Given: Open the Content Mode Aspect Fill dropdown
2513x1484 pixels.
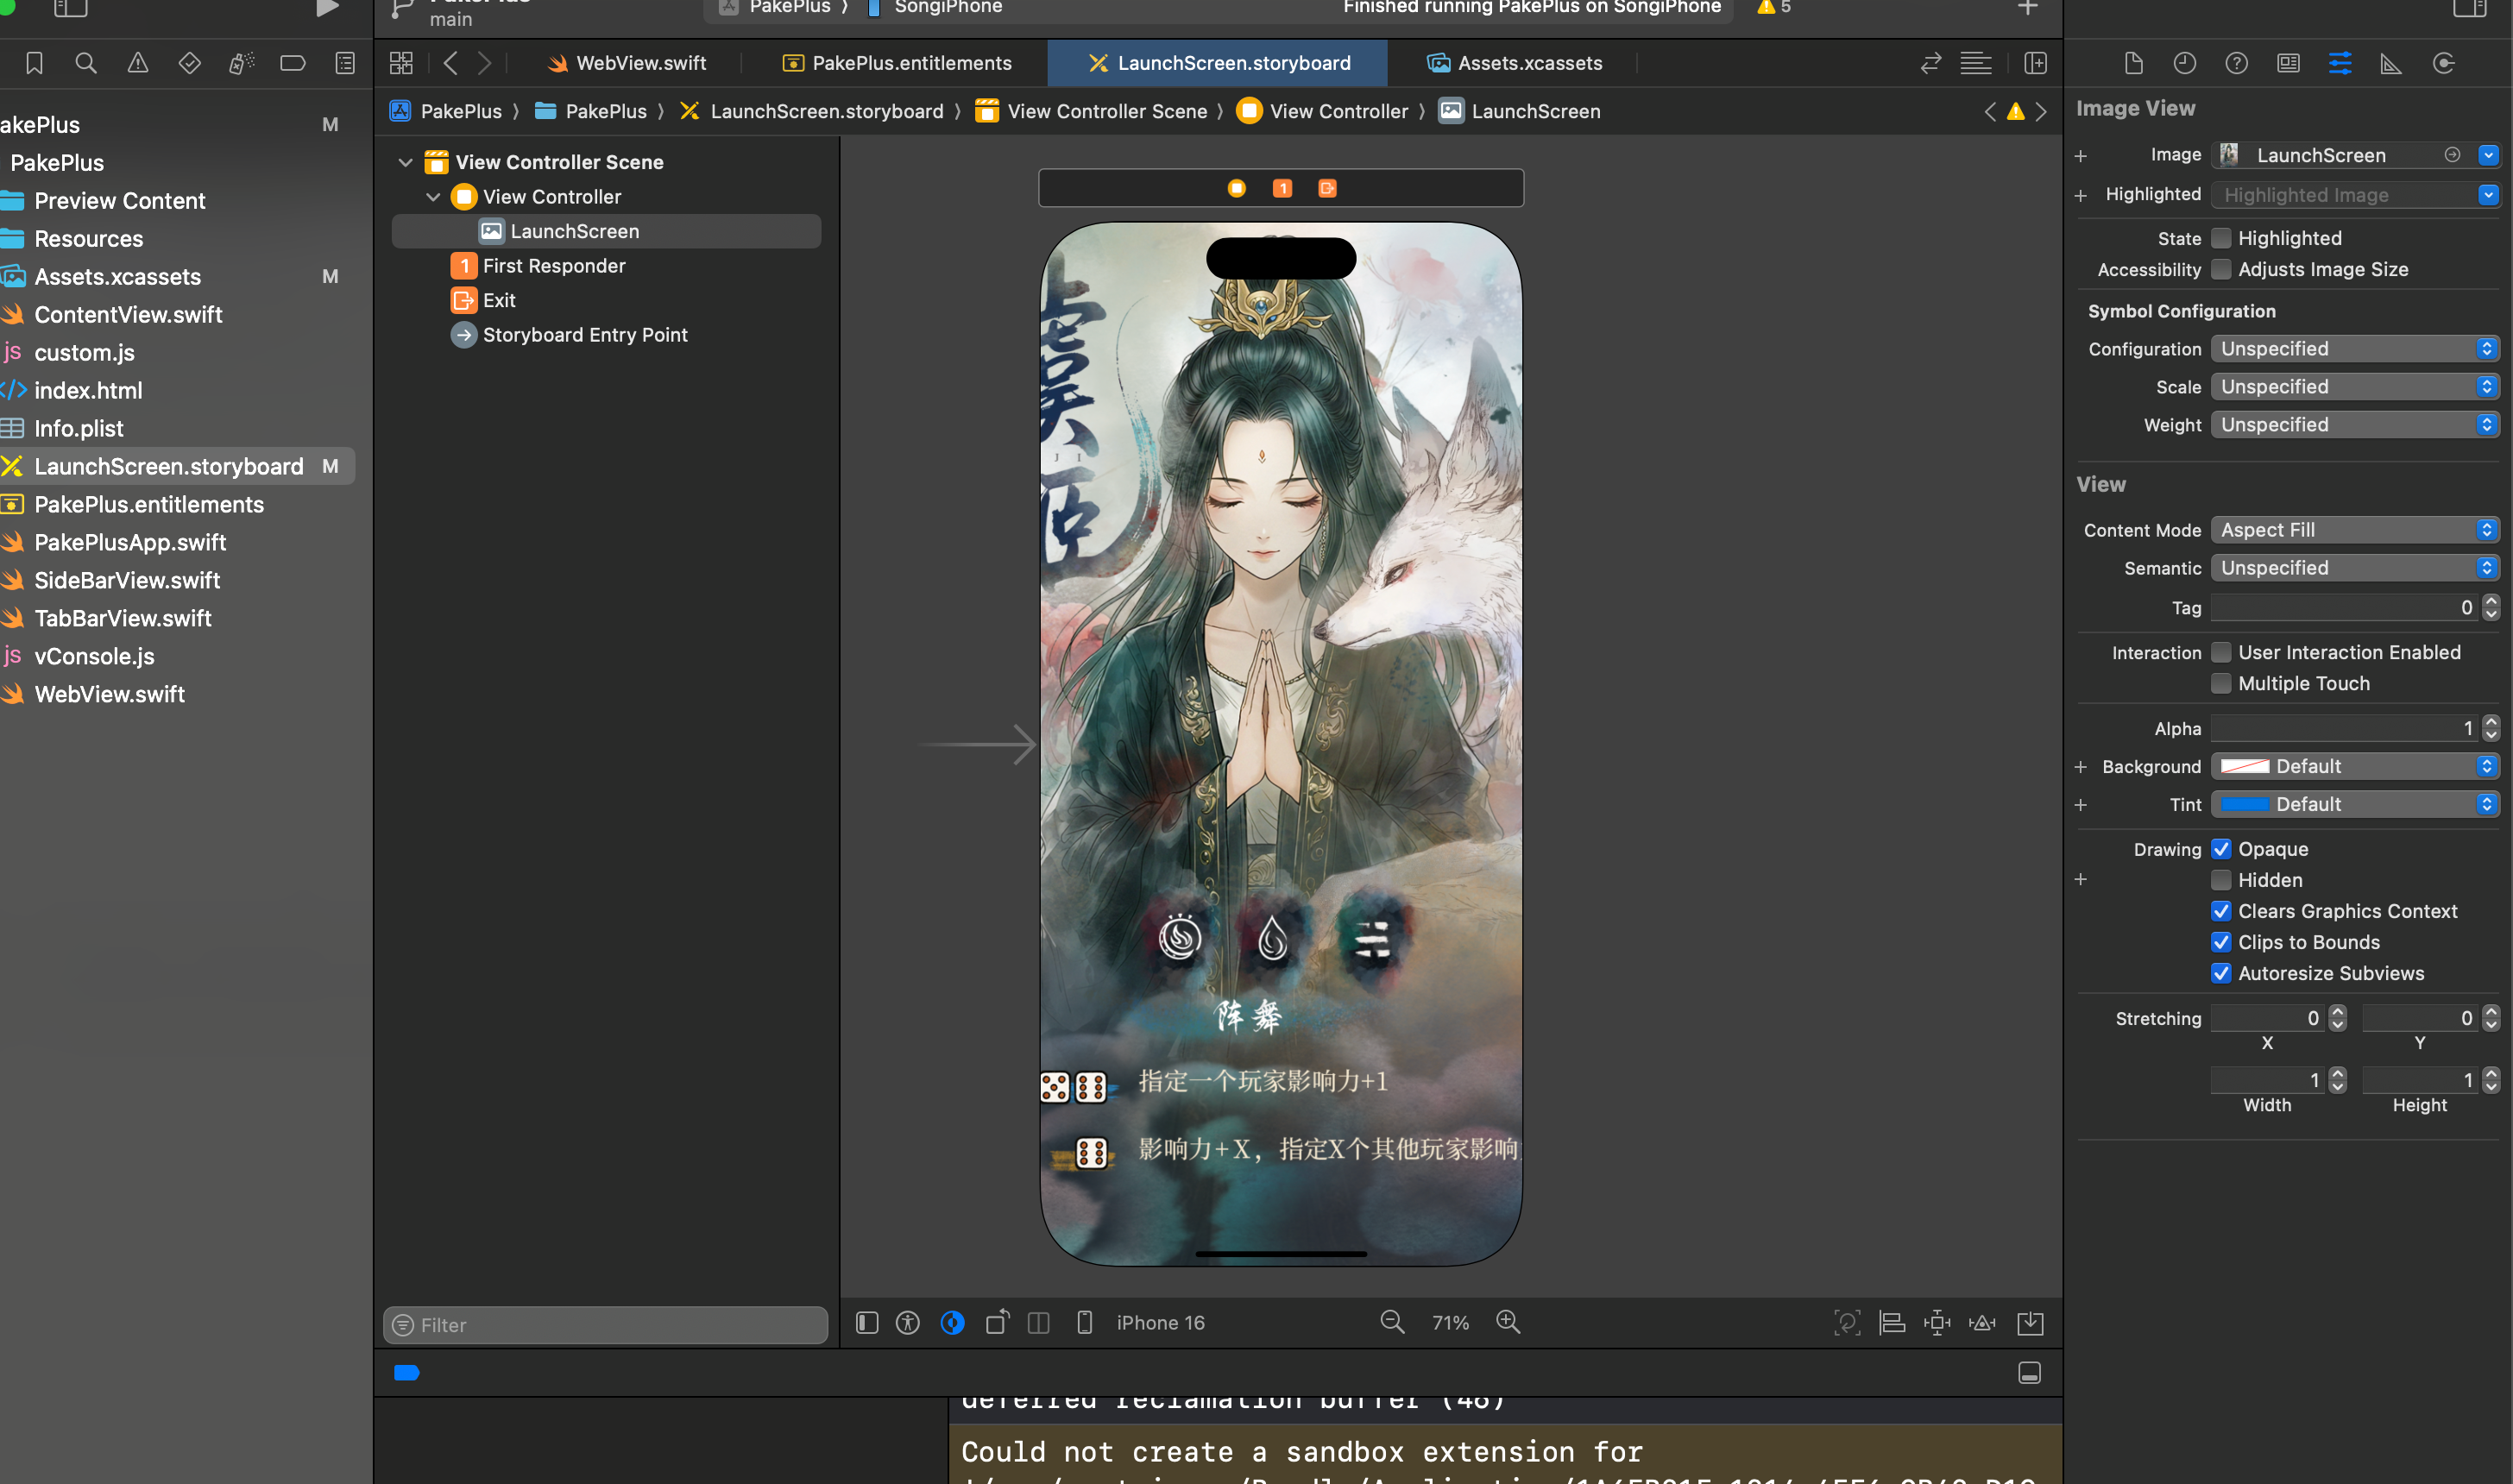Looking at the screenshot, I should (x=2354, y=530).
